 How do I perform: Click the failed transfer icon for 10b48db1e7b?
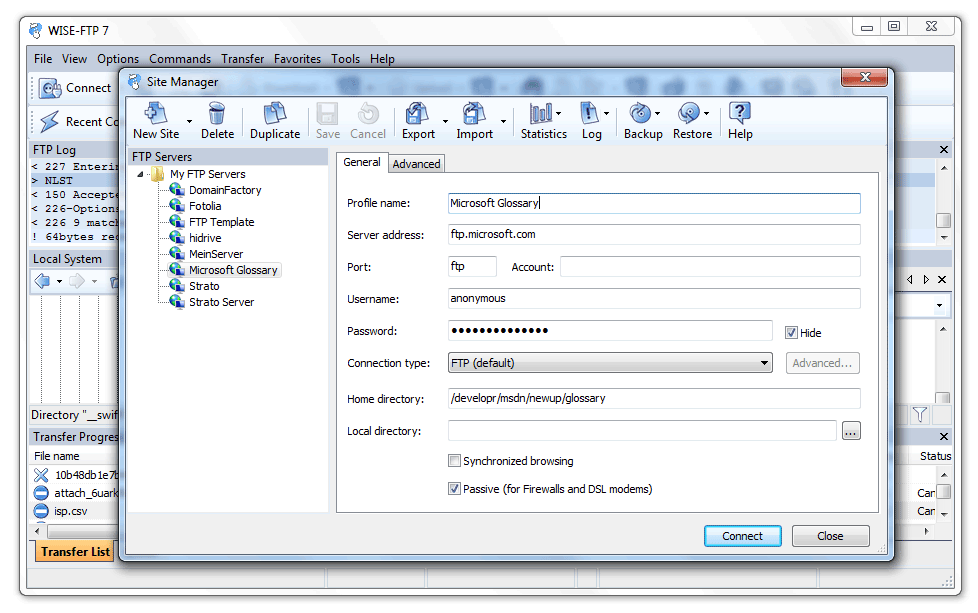coord(41,475)
